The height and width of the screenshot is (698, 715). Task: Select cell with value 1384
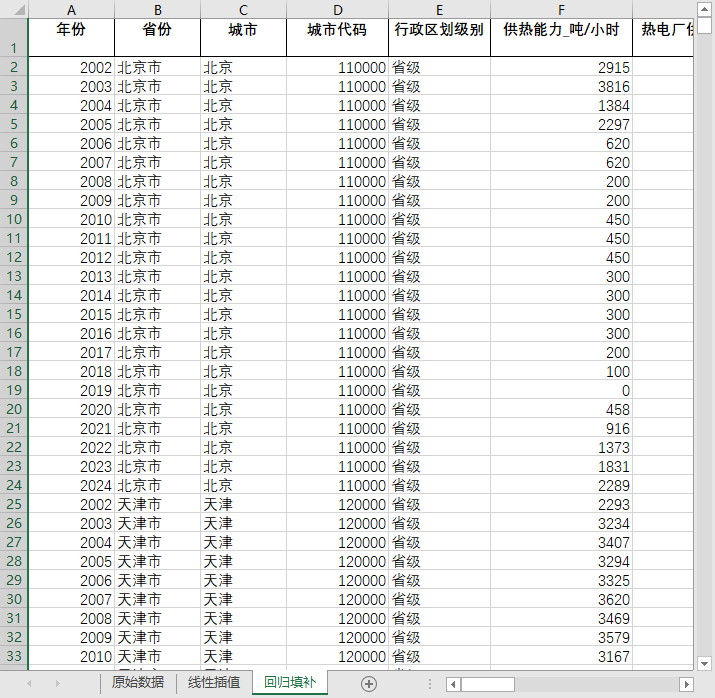click(x=561, y=106)
